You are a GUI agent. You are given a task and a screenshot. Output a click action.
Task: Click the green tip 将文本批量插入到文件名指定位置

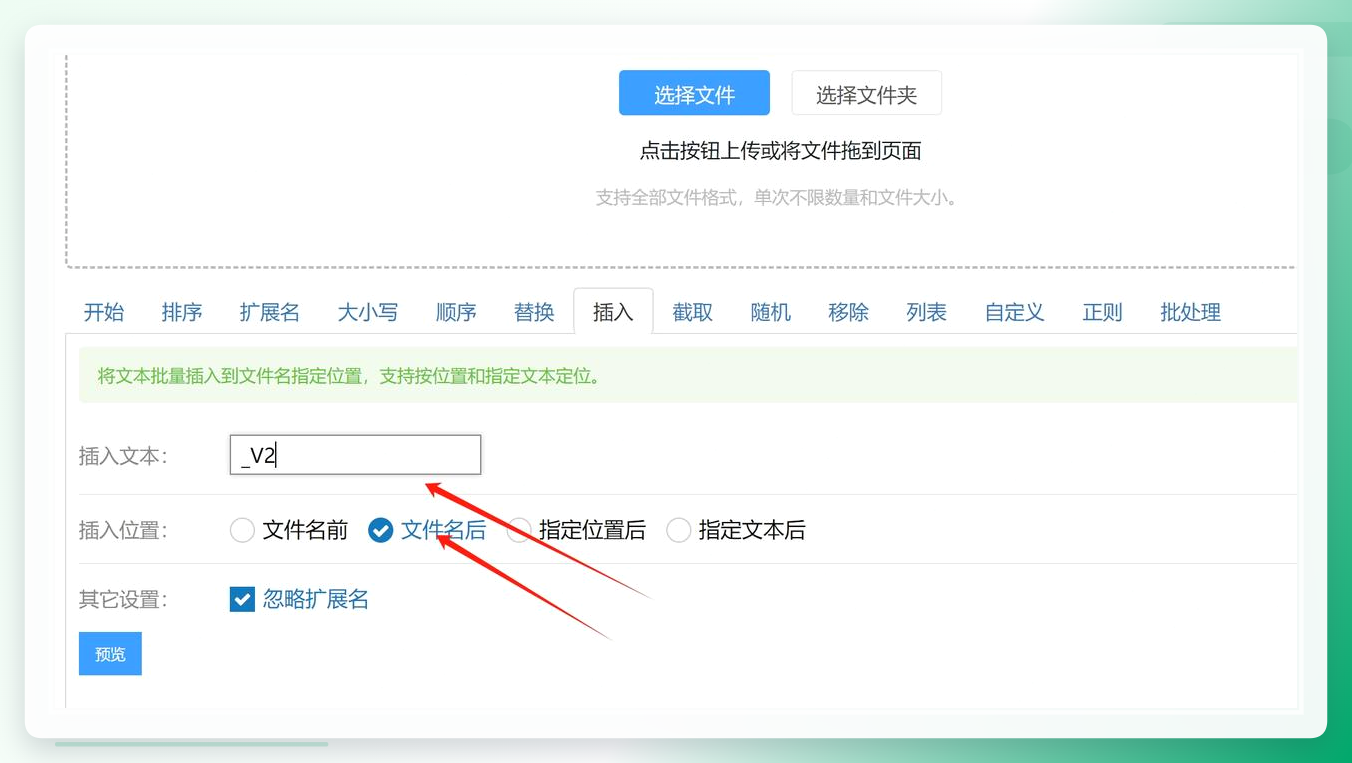pos(349,377)
